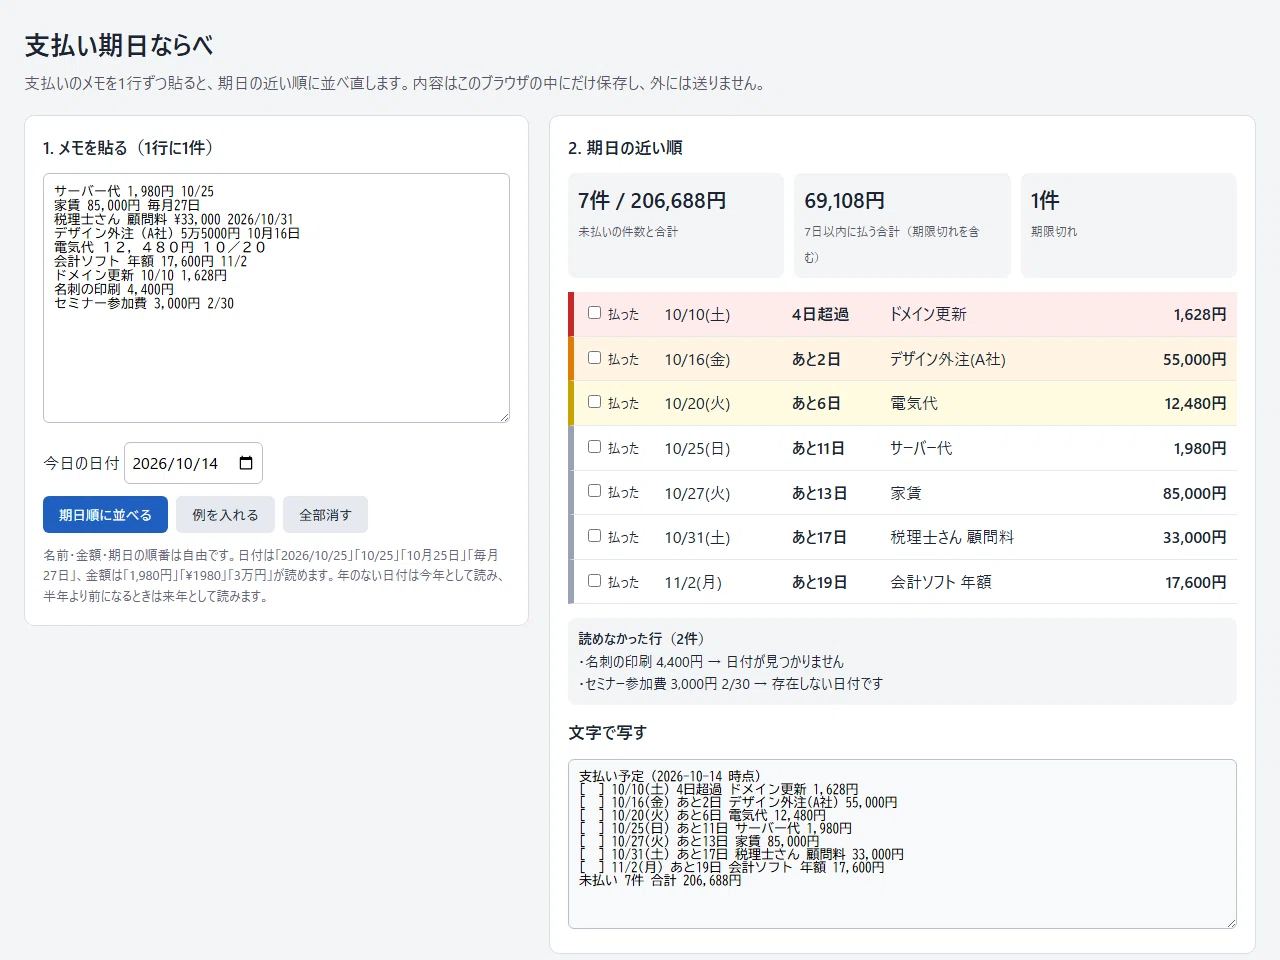The width and height of the screenshot is (1280, 960).
Task: Click the 文字で写す output textarea
Action: click(902, 844)
